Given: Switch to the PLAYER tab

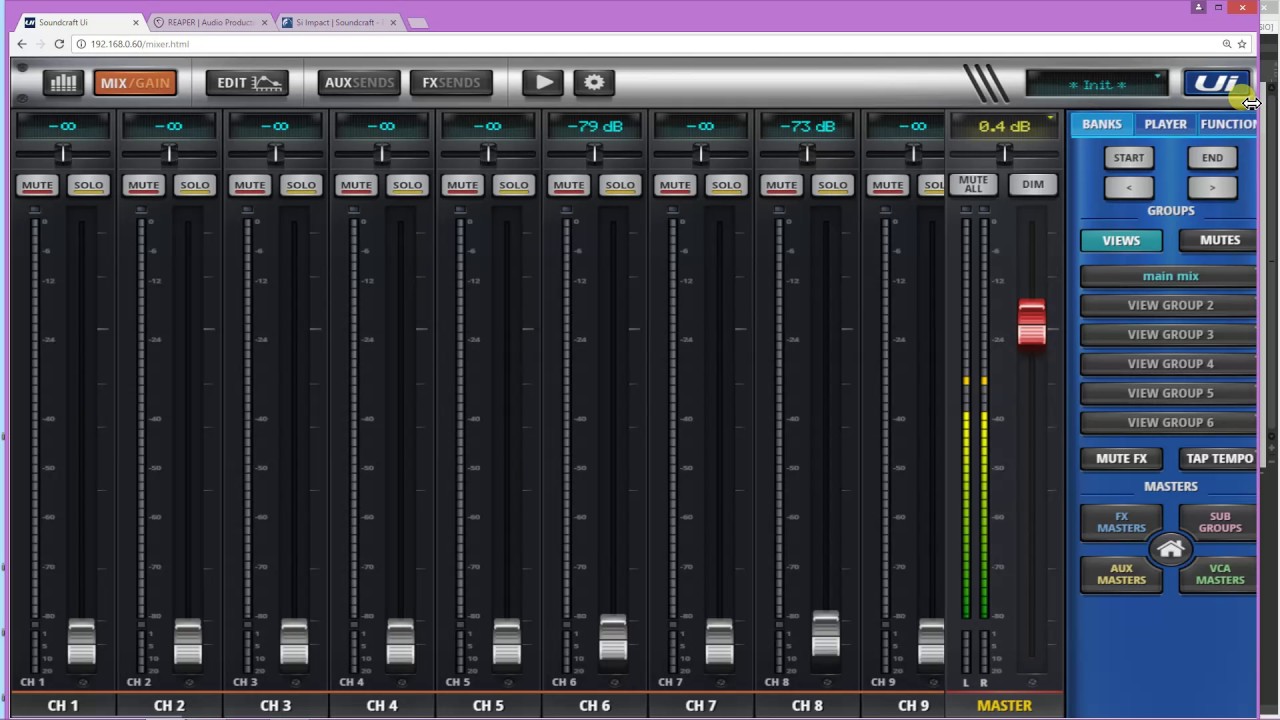Looking at the screenshot, I should coord(1165,124).
